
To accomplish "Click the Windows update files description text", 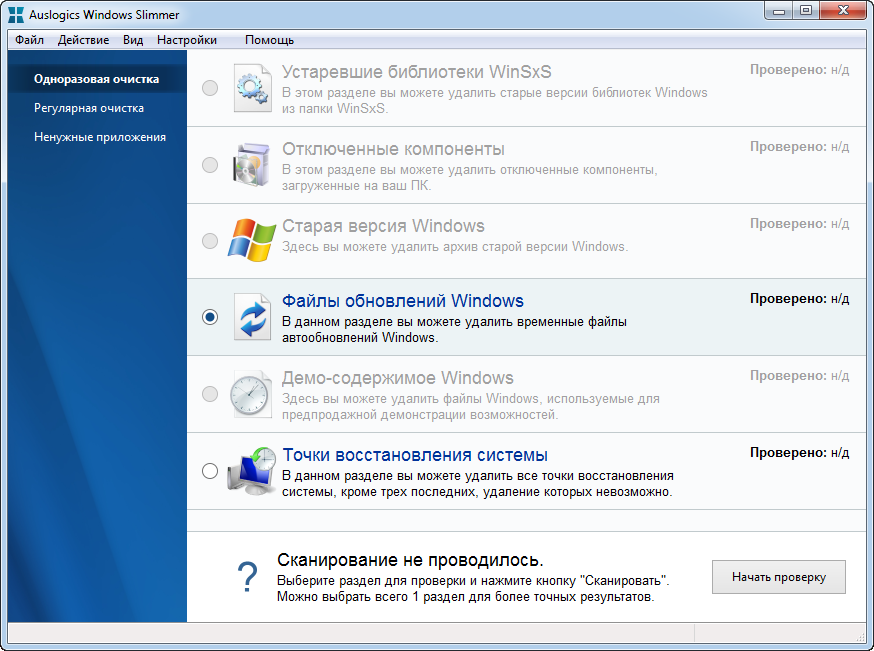I will [x=454, y=329].
